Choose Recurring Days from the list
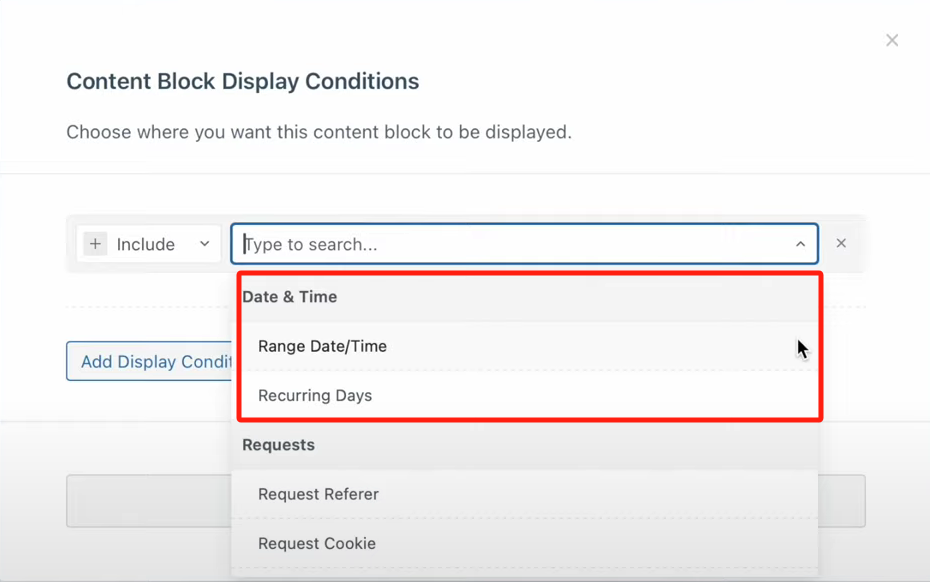 pyautogui.click(x=315, y=395)
